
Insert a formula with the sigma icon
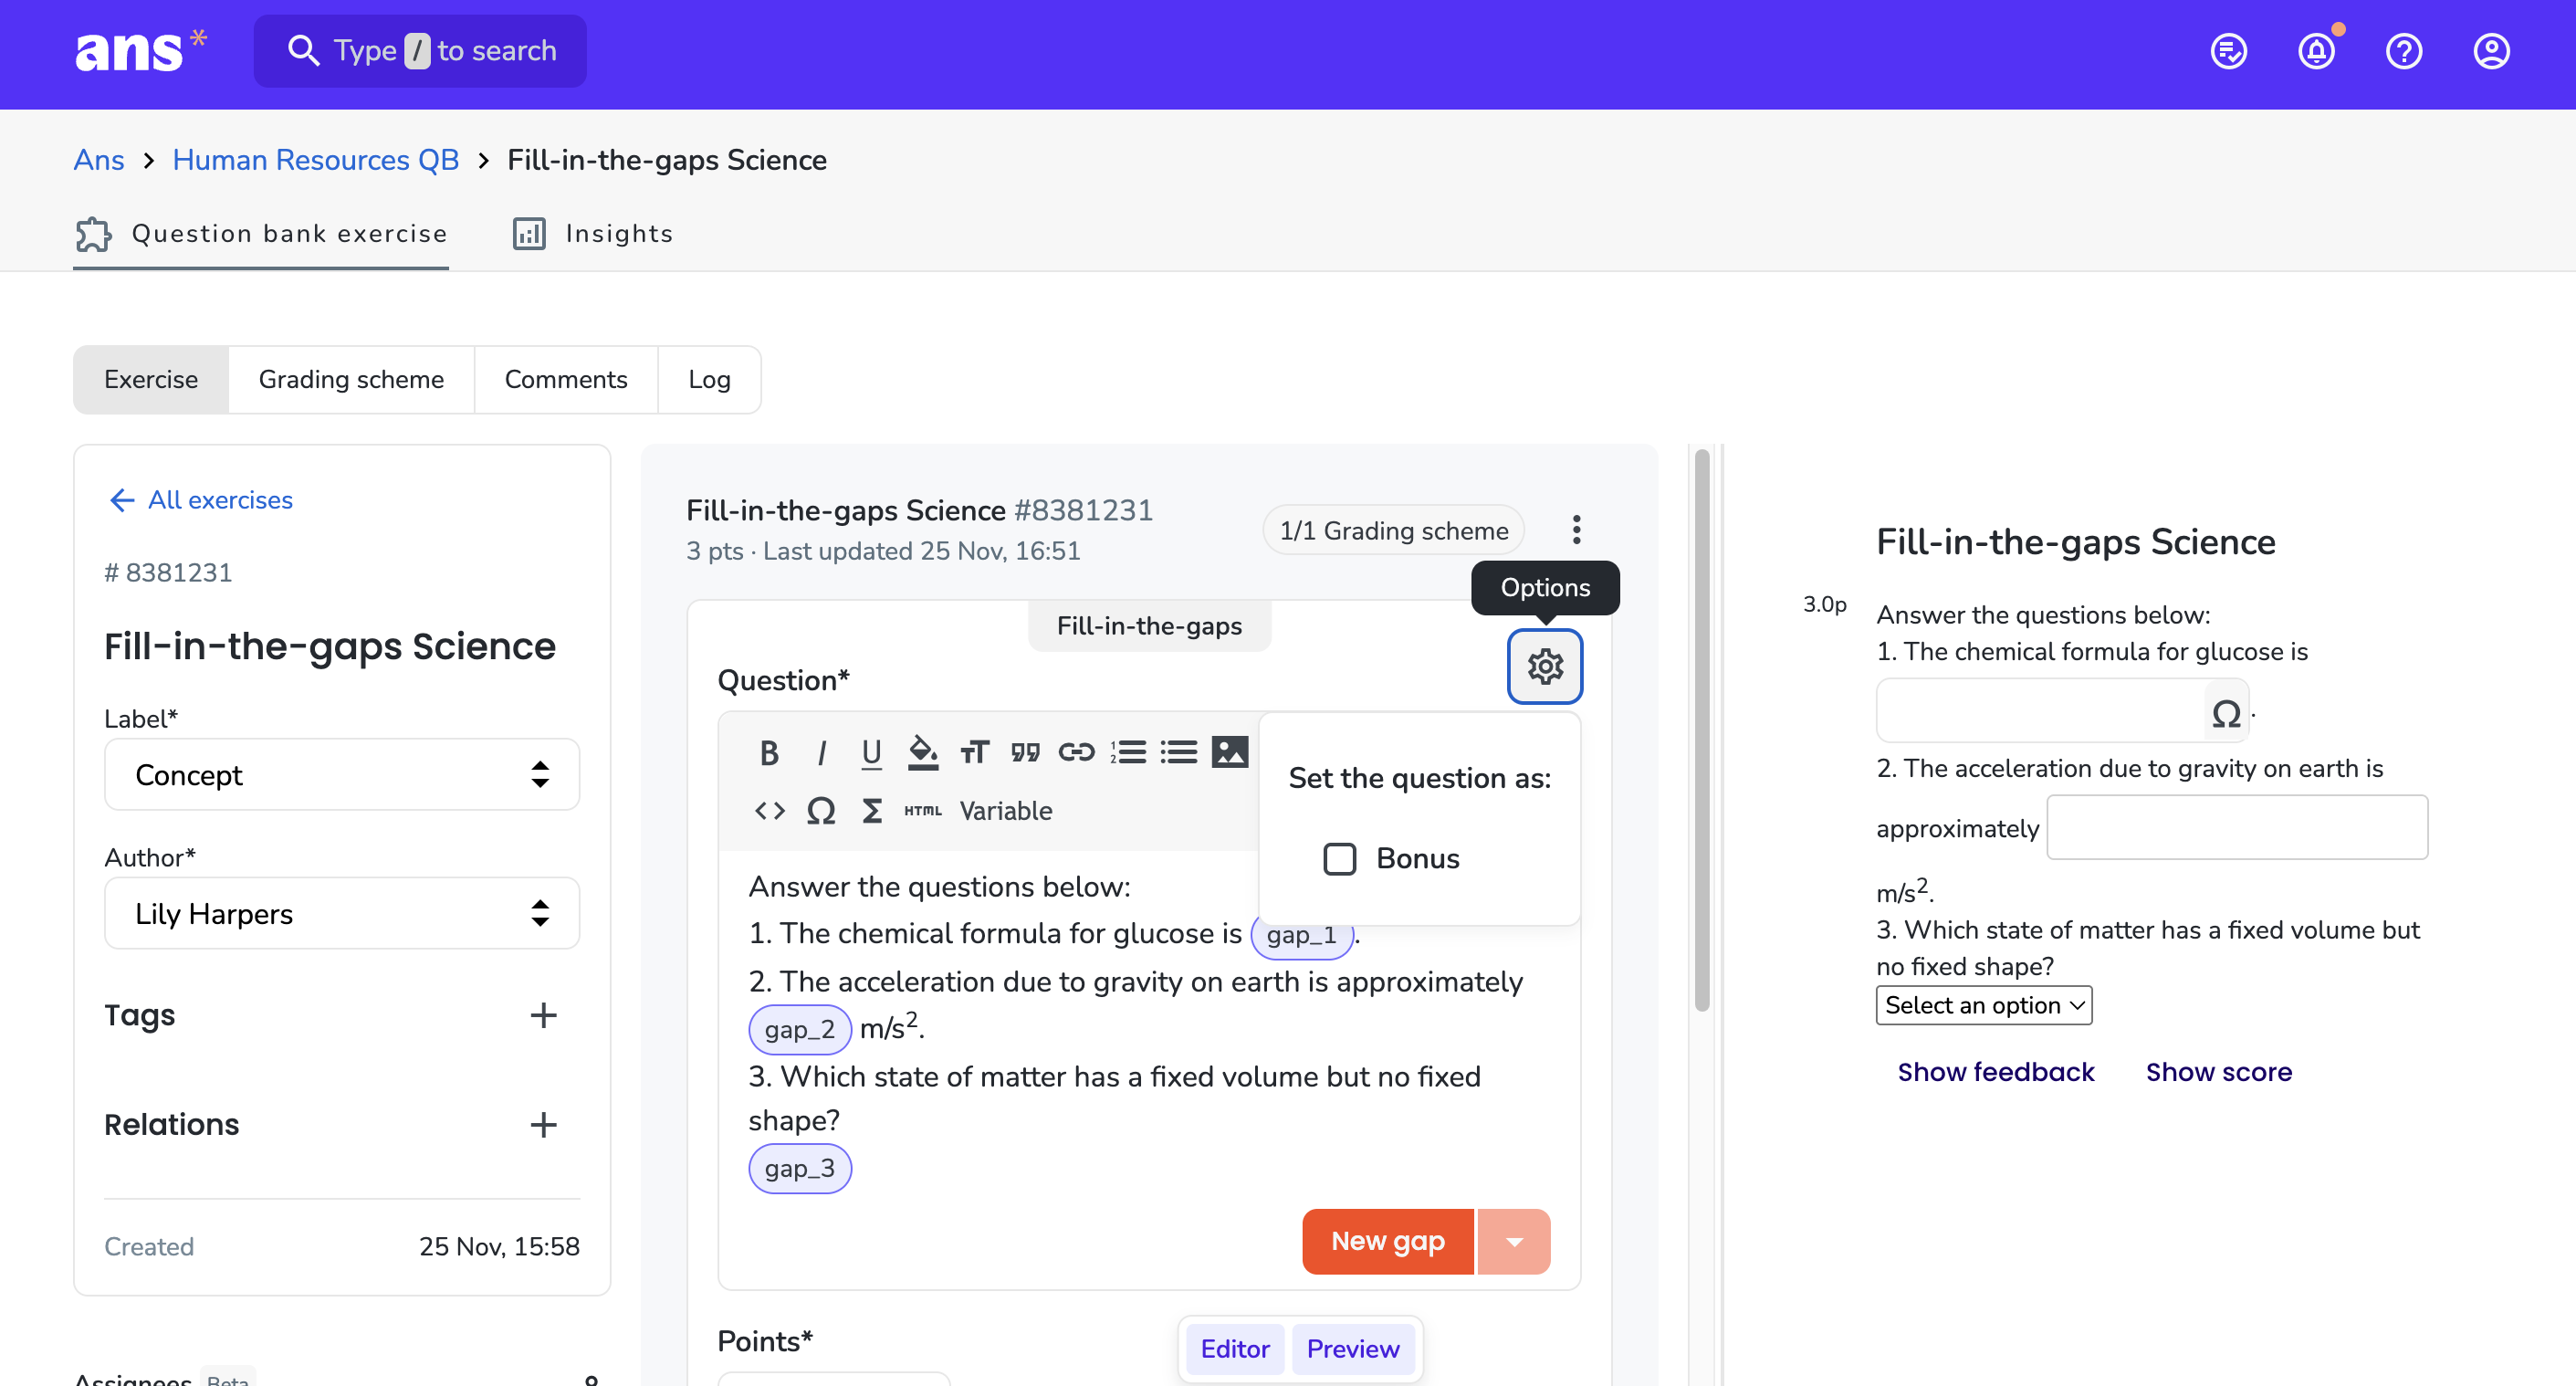click(872, 810)
